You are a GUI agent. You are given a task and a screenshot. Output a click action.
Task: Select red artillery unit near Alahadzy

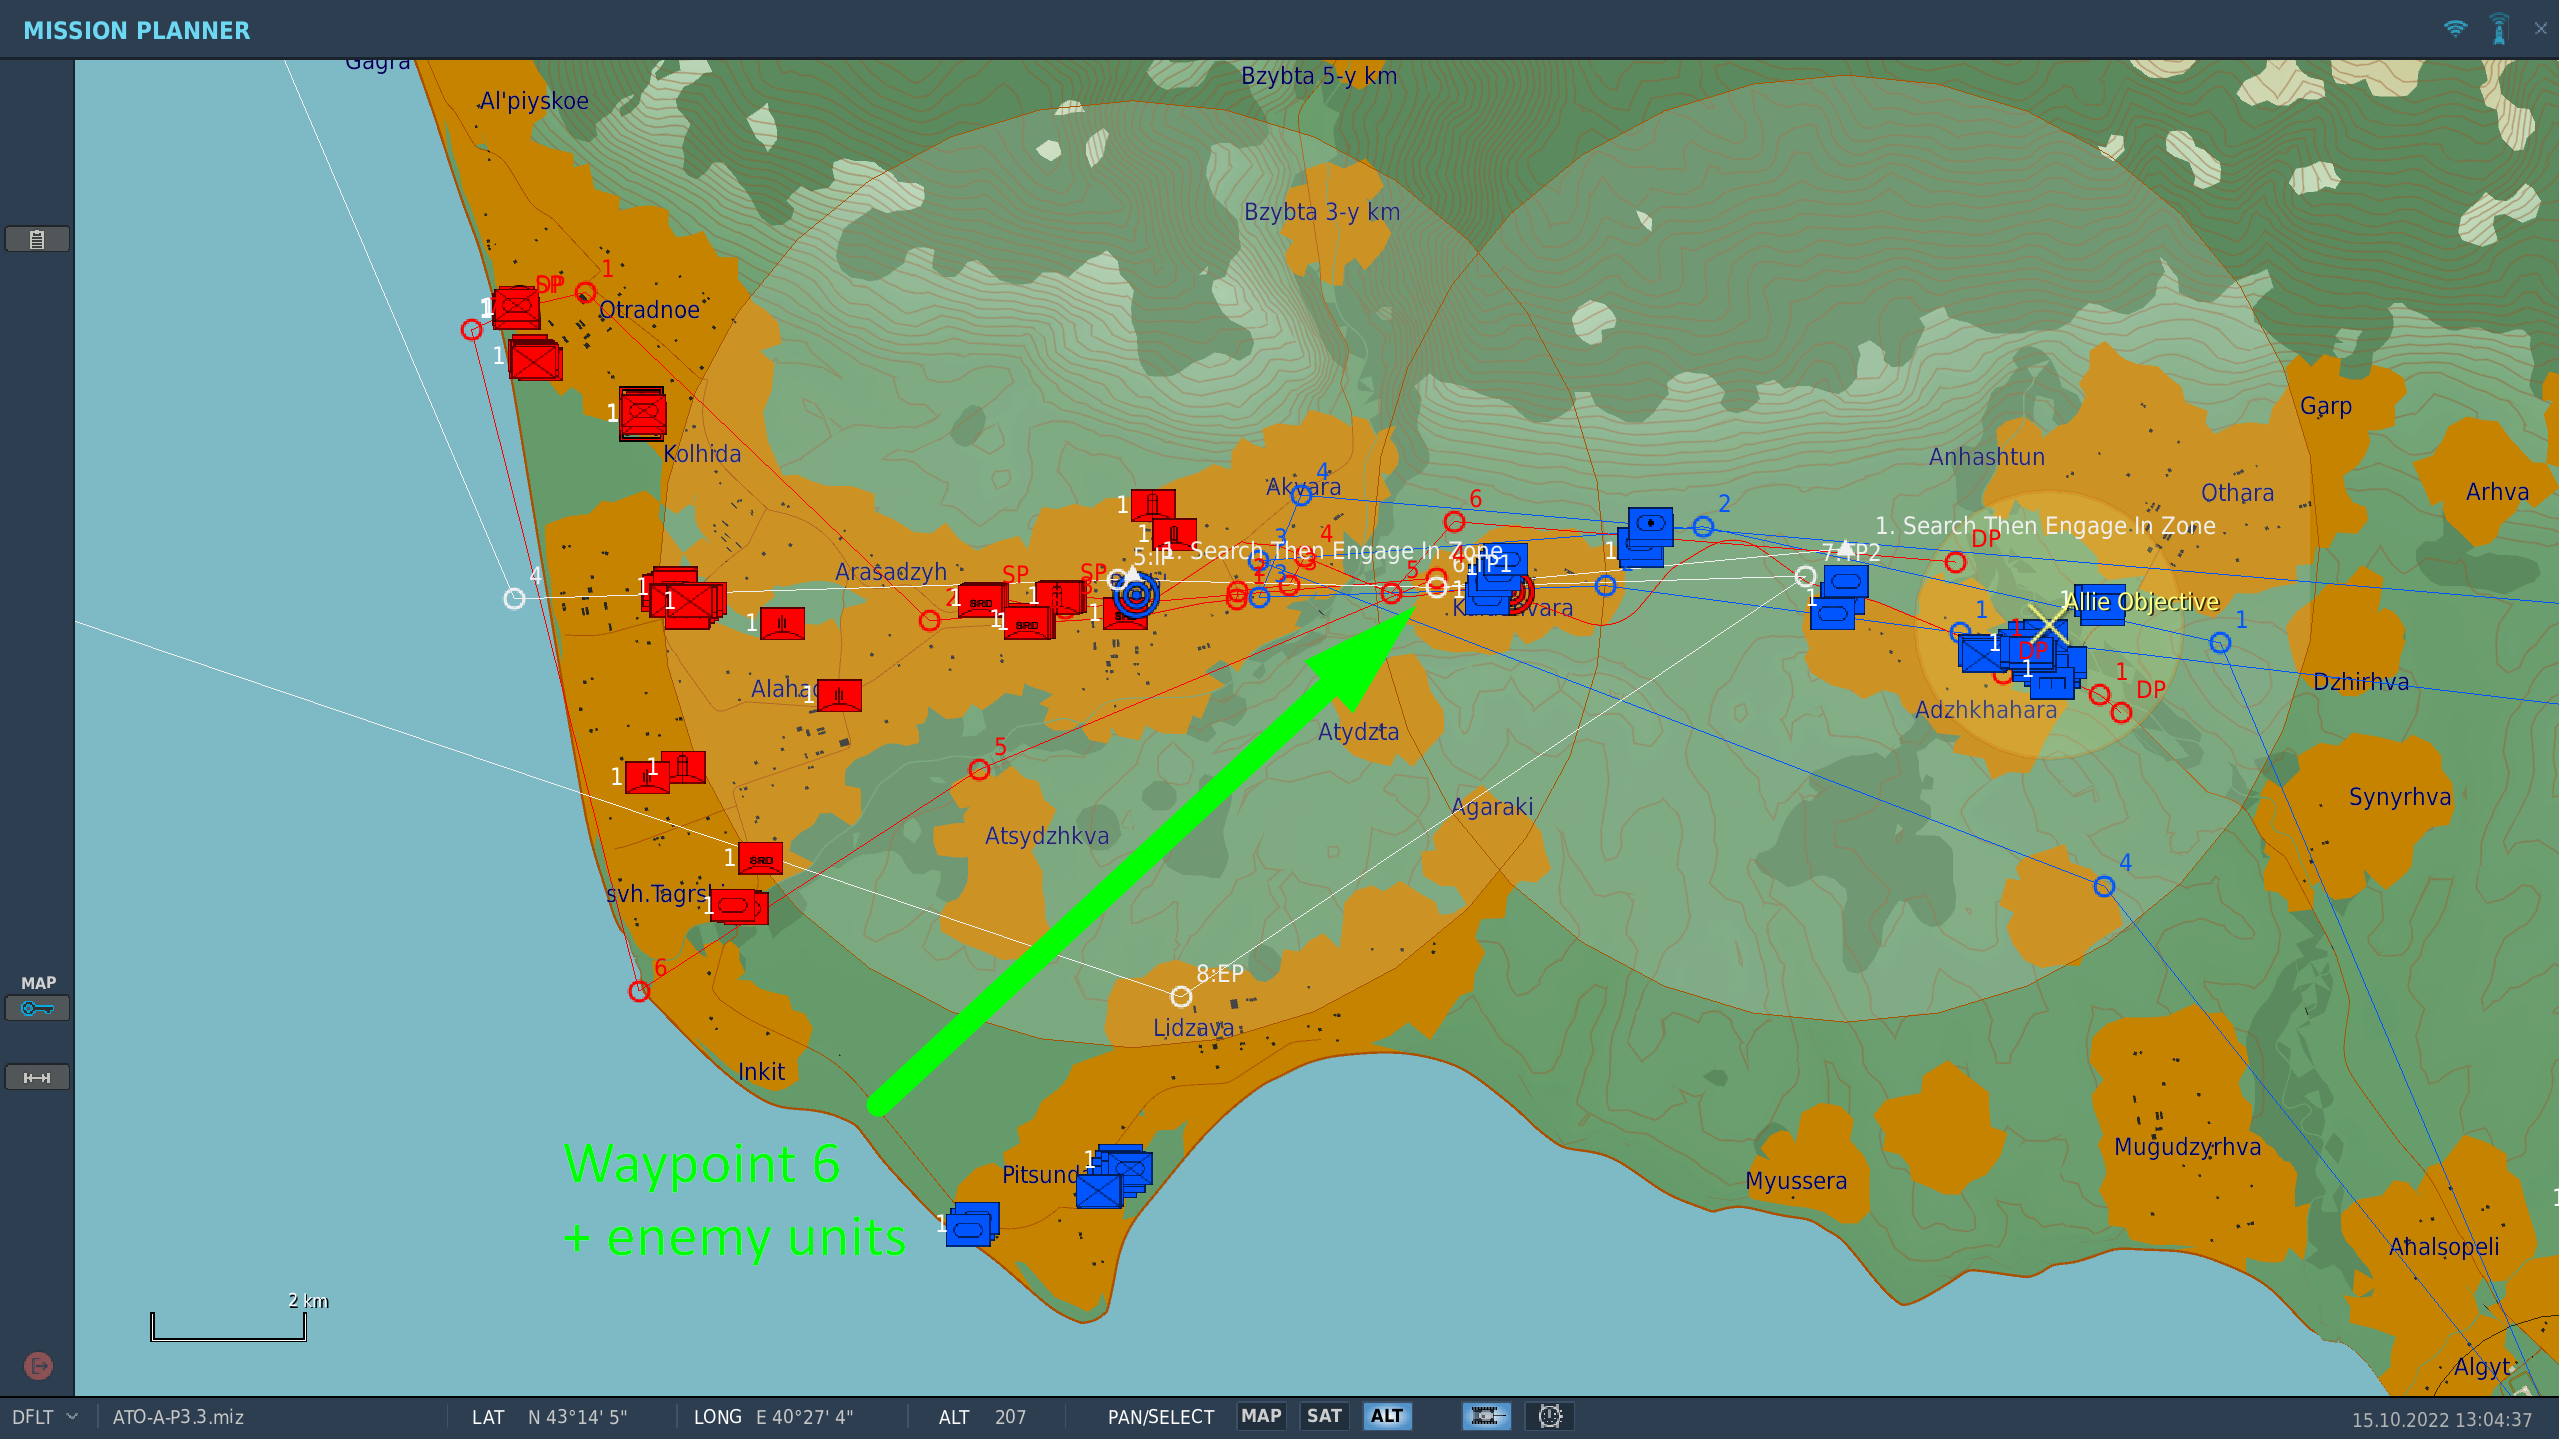[x=839, y=695]
